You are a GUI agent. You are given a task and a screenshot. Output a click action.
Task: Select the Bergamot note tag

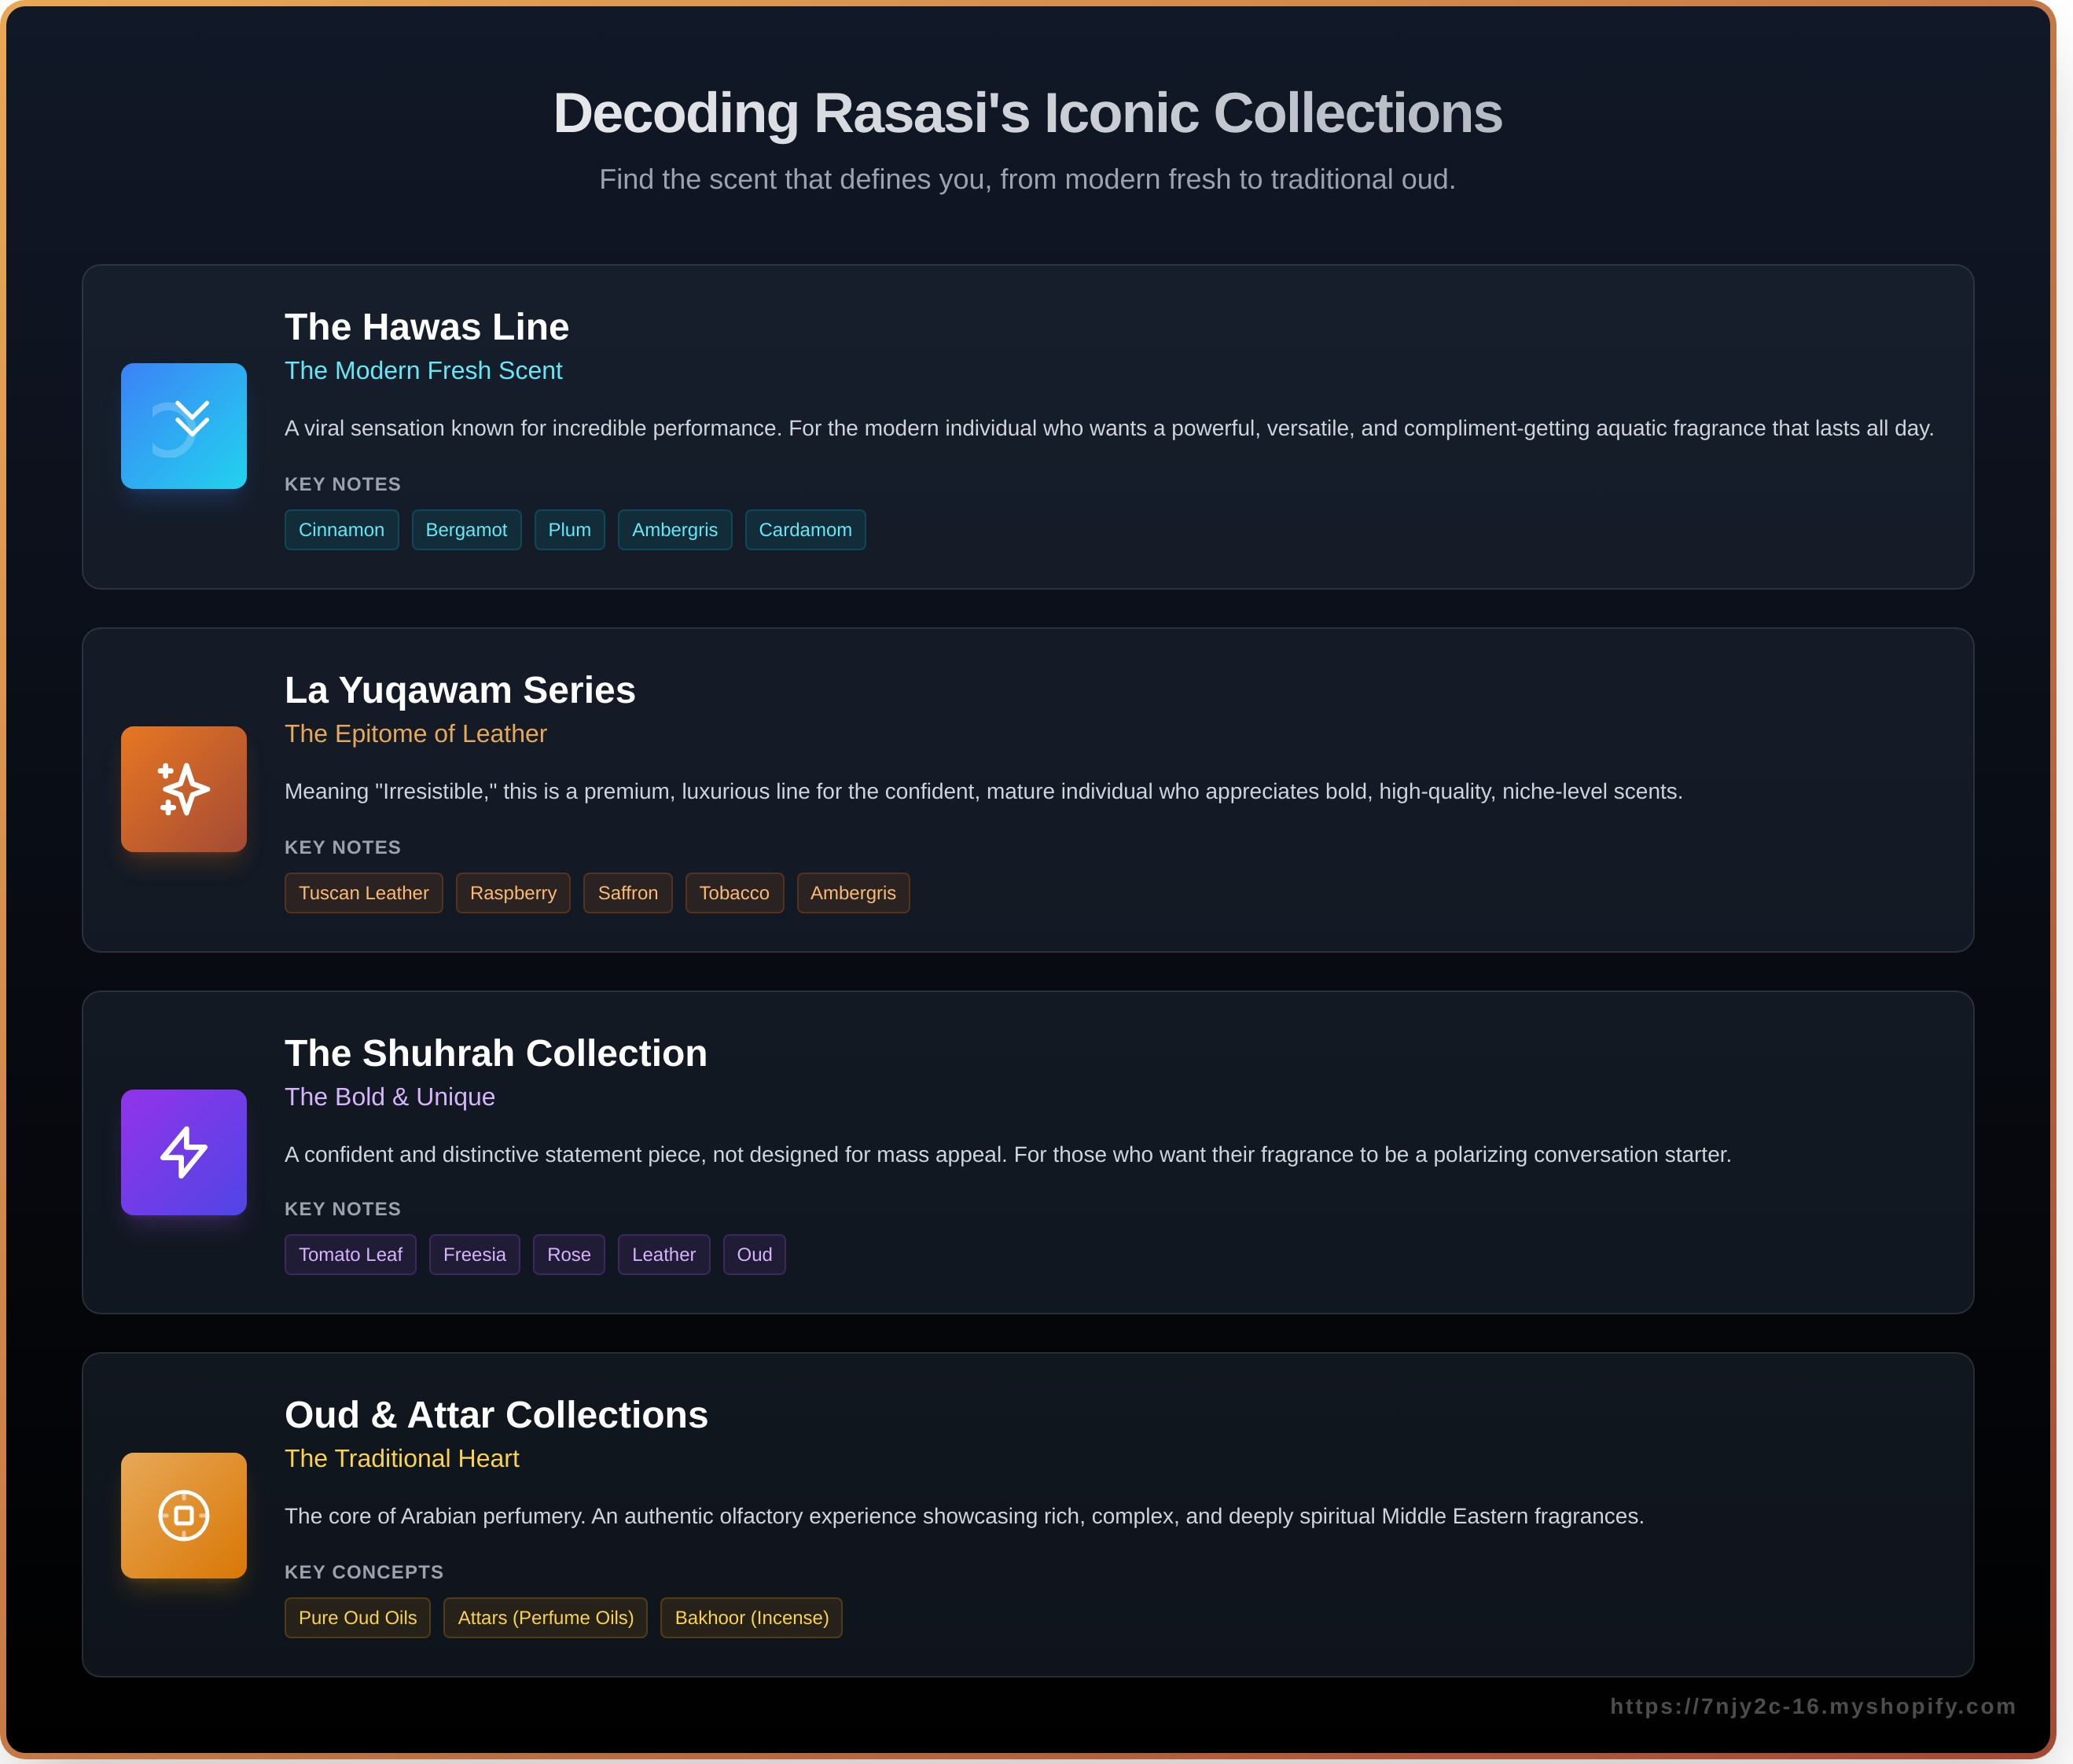click(466, 530)
